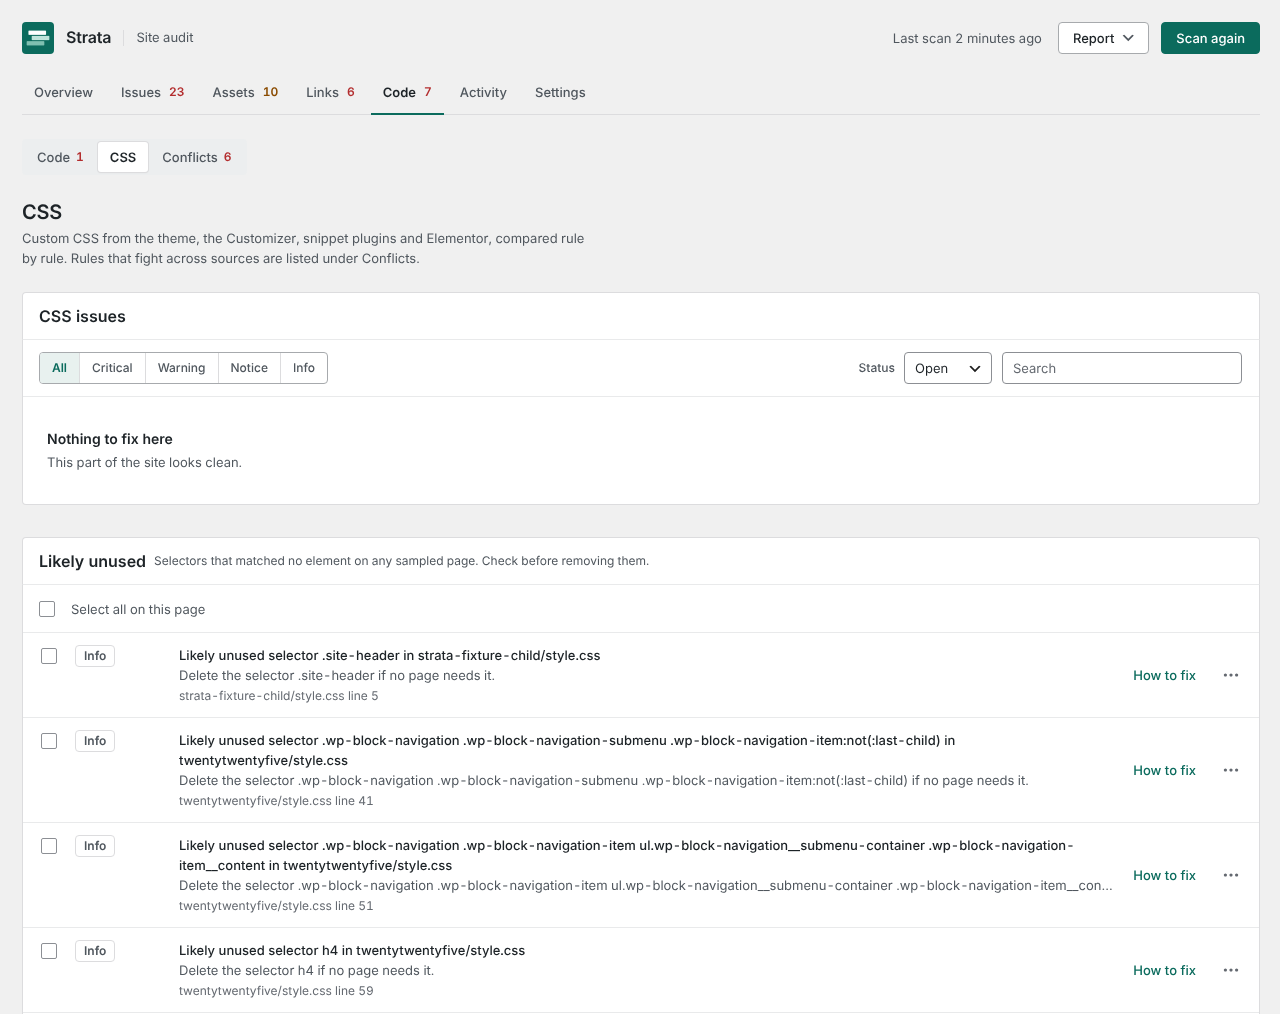Click 'Last scan 2 minutes ago' text
The width and height of the screenshot is (1280, 1014).
point(967,38)
